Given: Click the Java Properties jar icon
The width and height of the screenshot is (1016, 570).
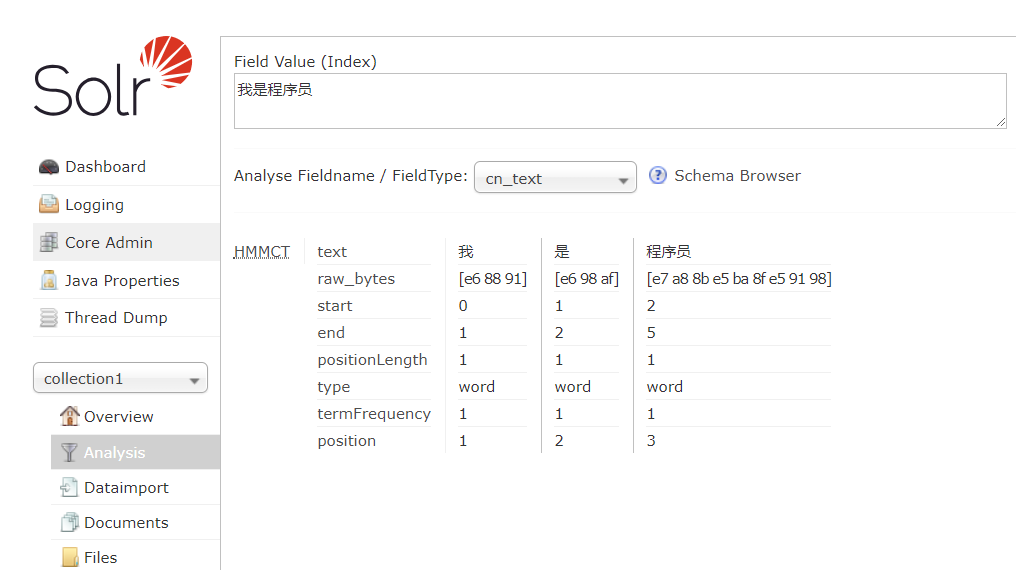Looking at the screenshot, I should (48, 281).
